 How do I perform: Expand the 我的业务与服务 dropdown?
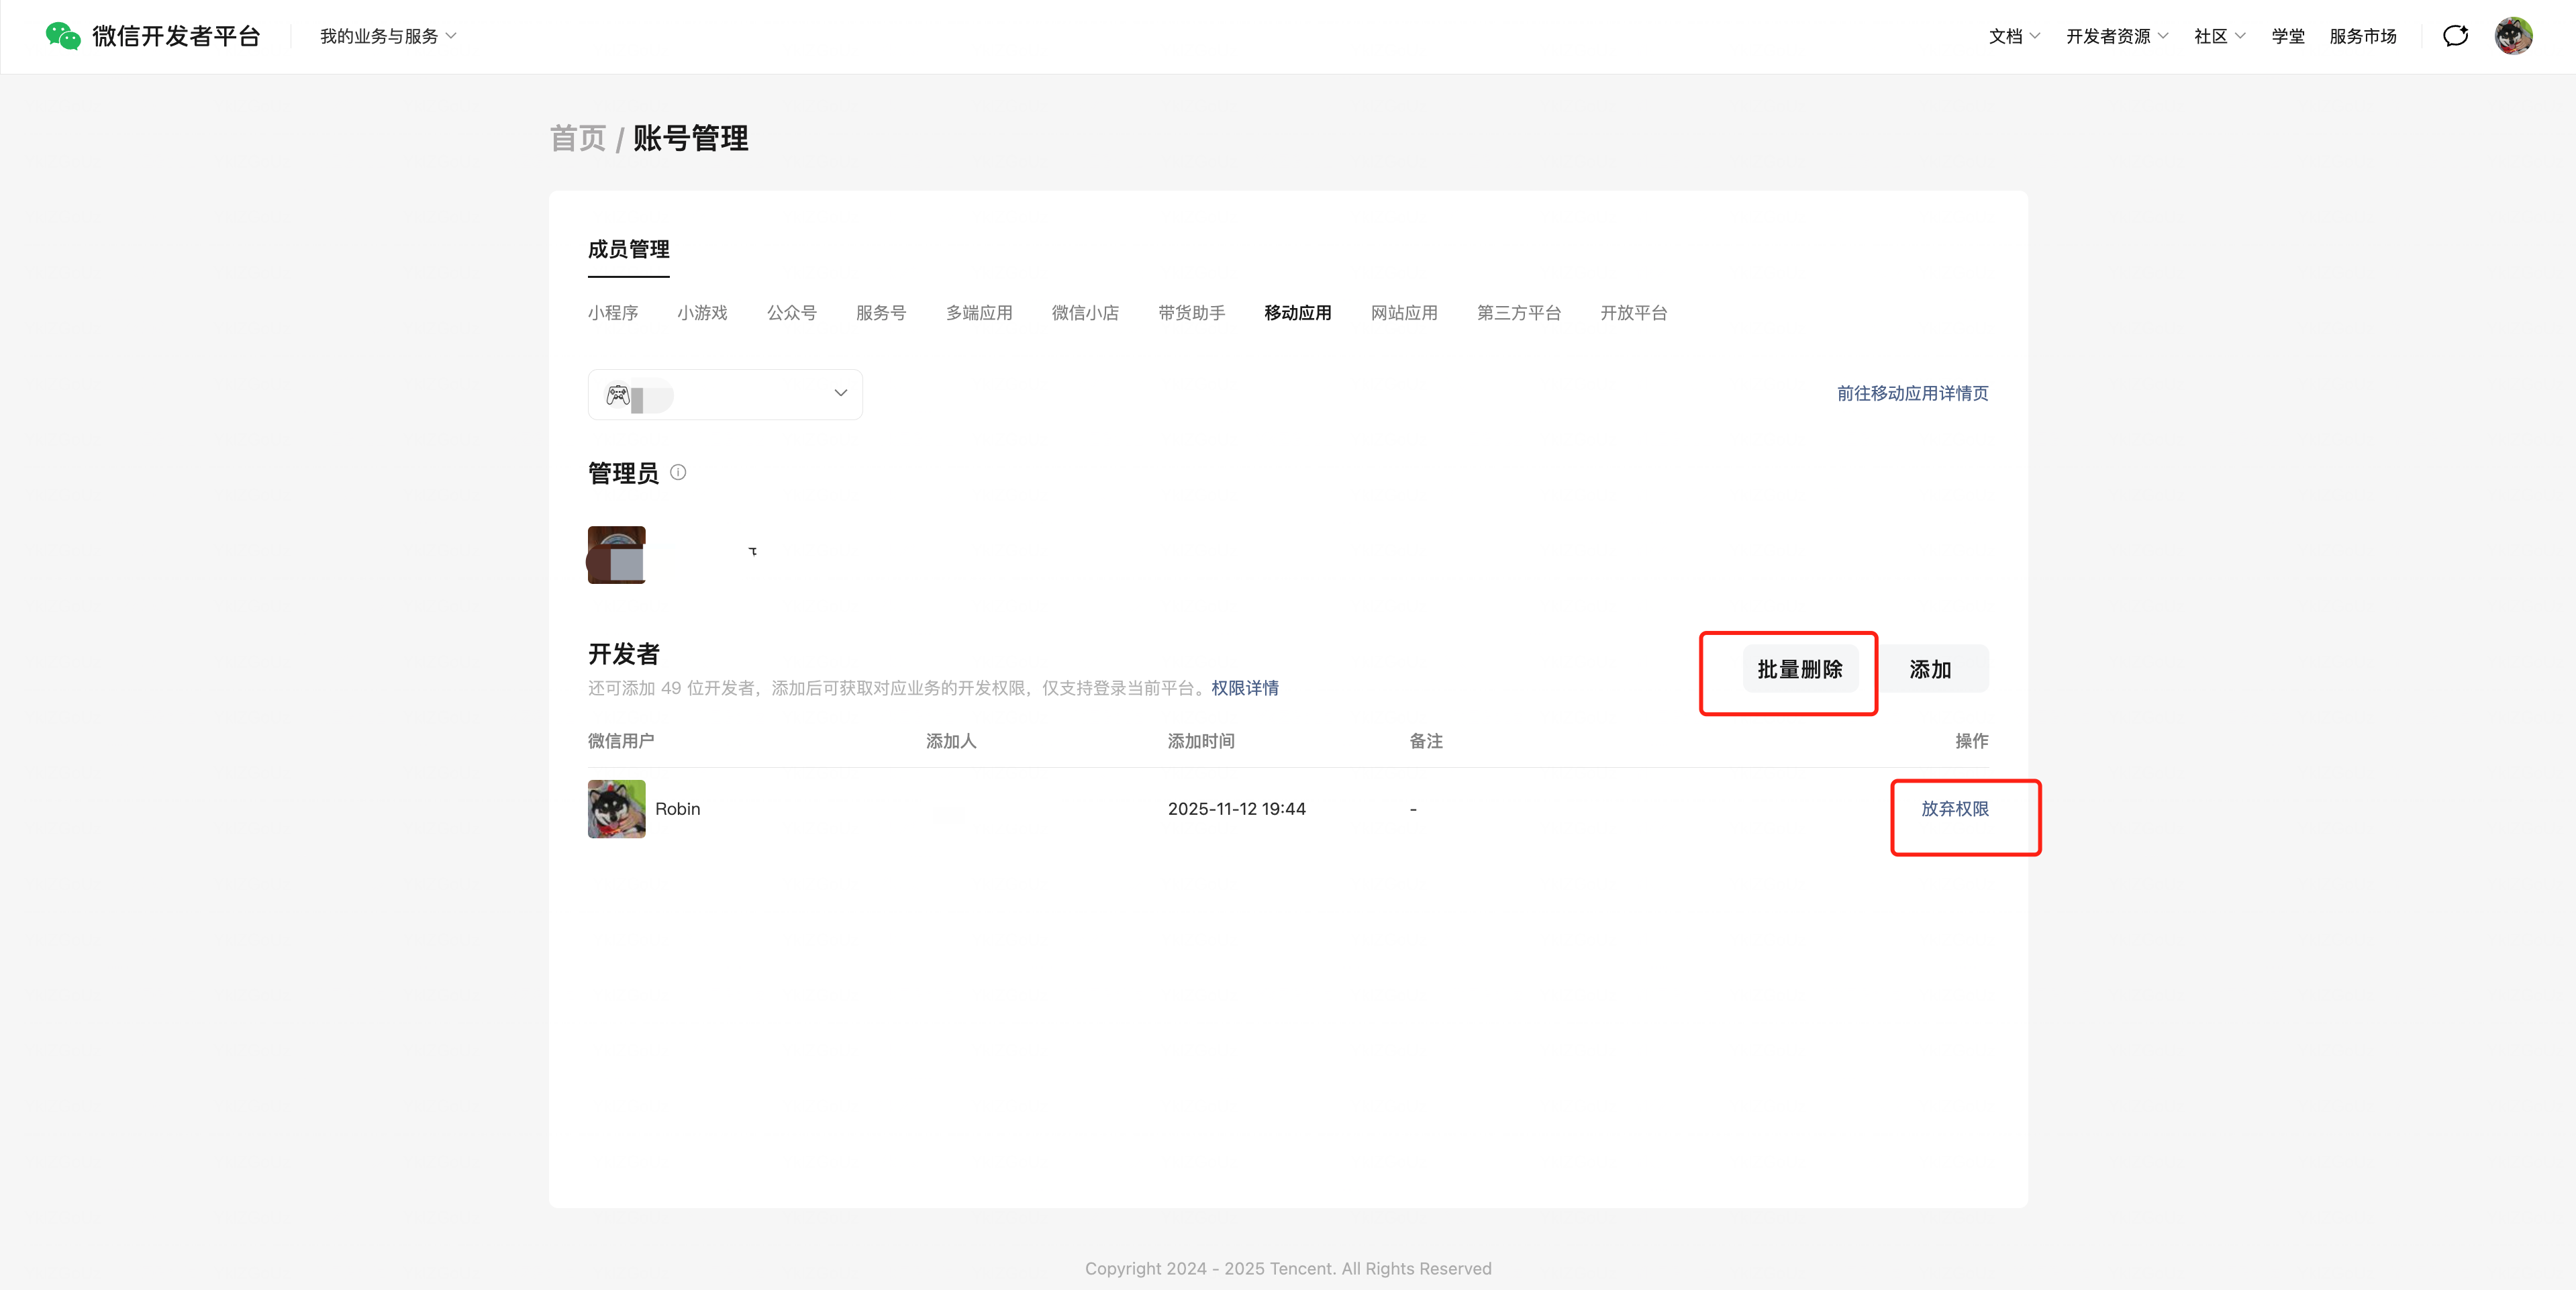388,36
